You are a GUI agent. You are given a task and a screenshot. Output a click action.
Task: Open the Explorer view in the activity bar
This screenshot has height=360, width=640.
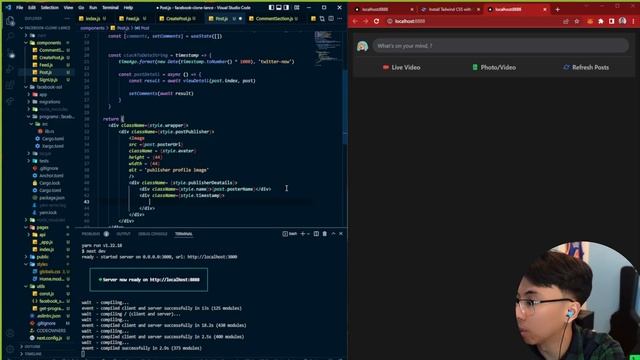click(10, 21)
